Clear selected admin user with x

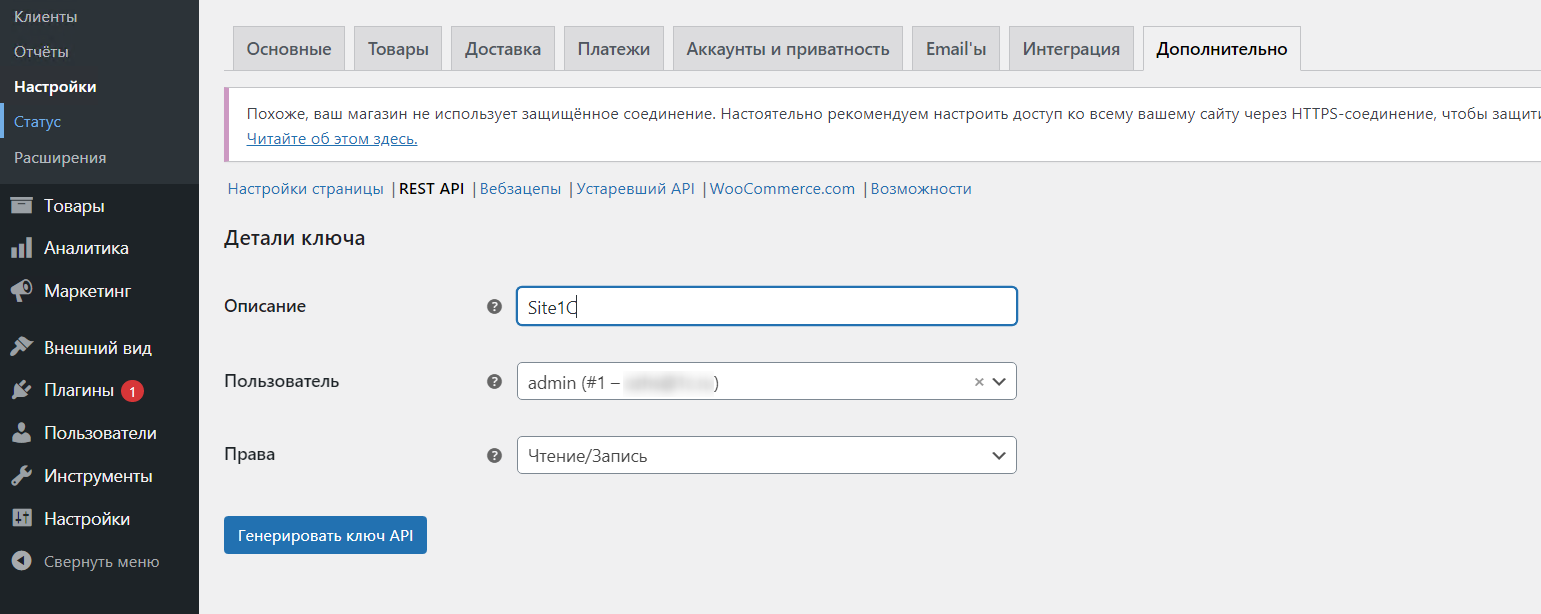pyautogui.click(x=979, y=381)
